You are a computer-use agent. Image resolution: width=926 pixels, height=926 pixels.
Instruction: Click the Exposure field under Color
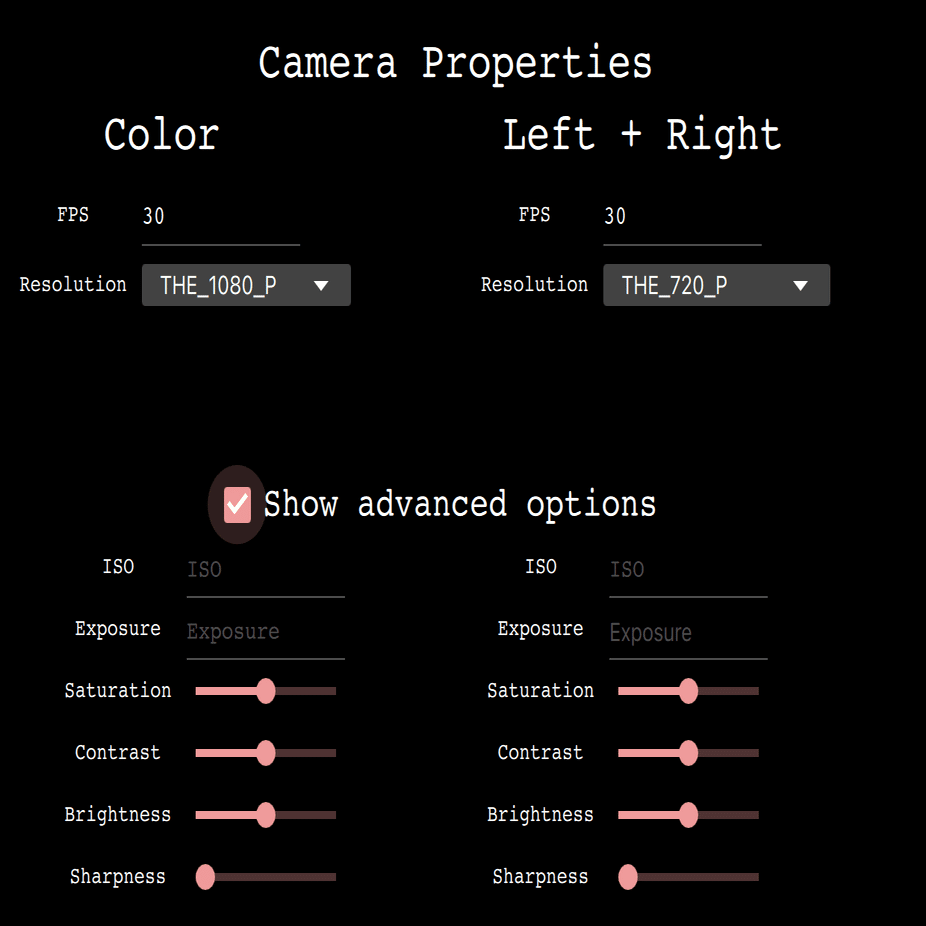tap(265, 632)
